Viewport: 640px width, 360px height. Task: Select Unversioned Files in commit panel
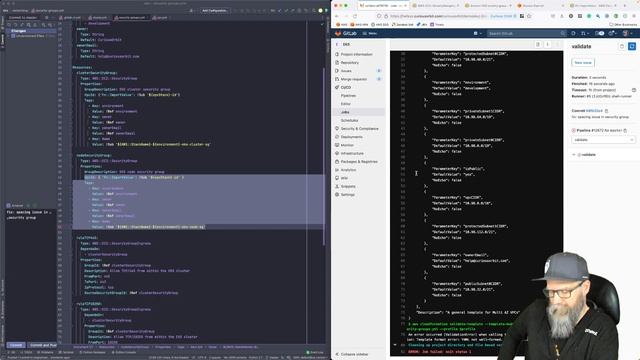[x=31, y=36]
